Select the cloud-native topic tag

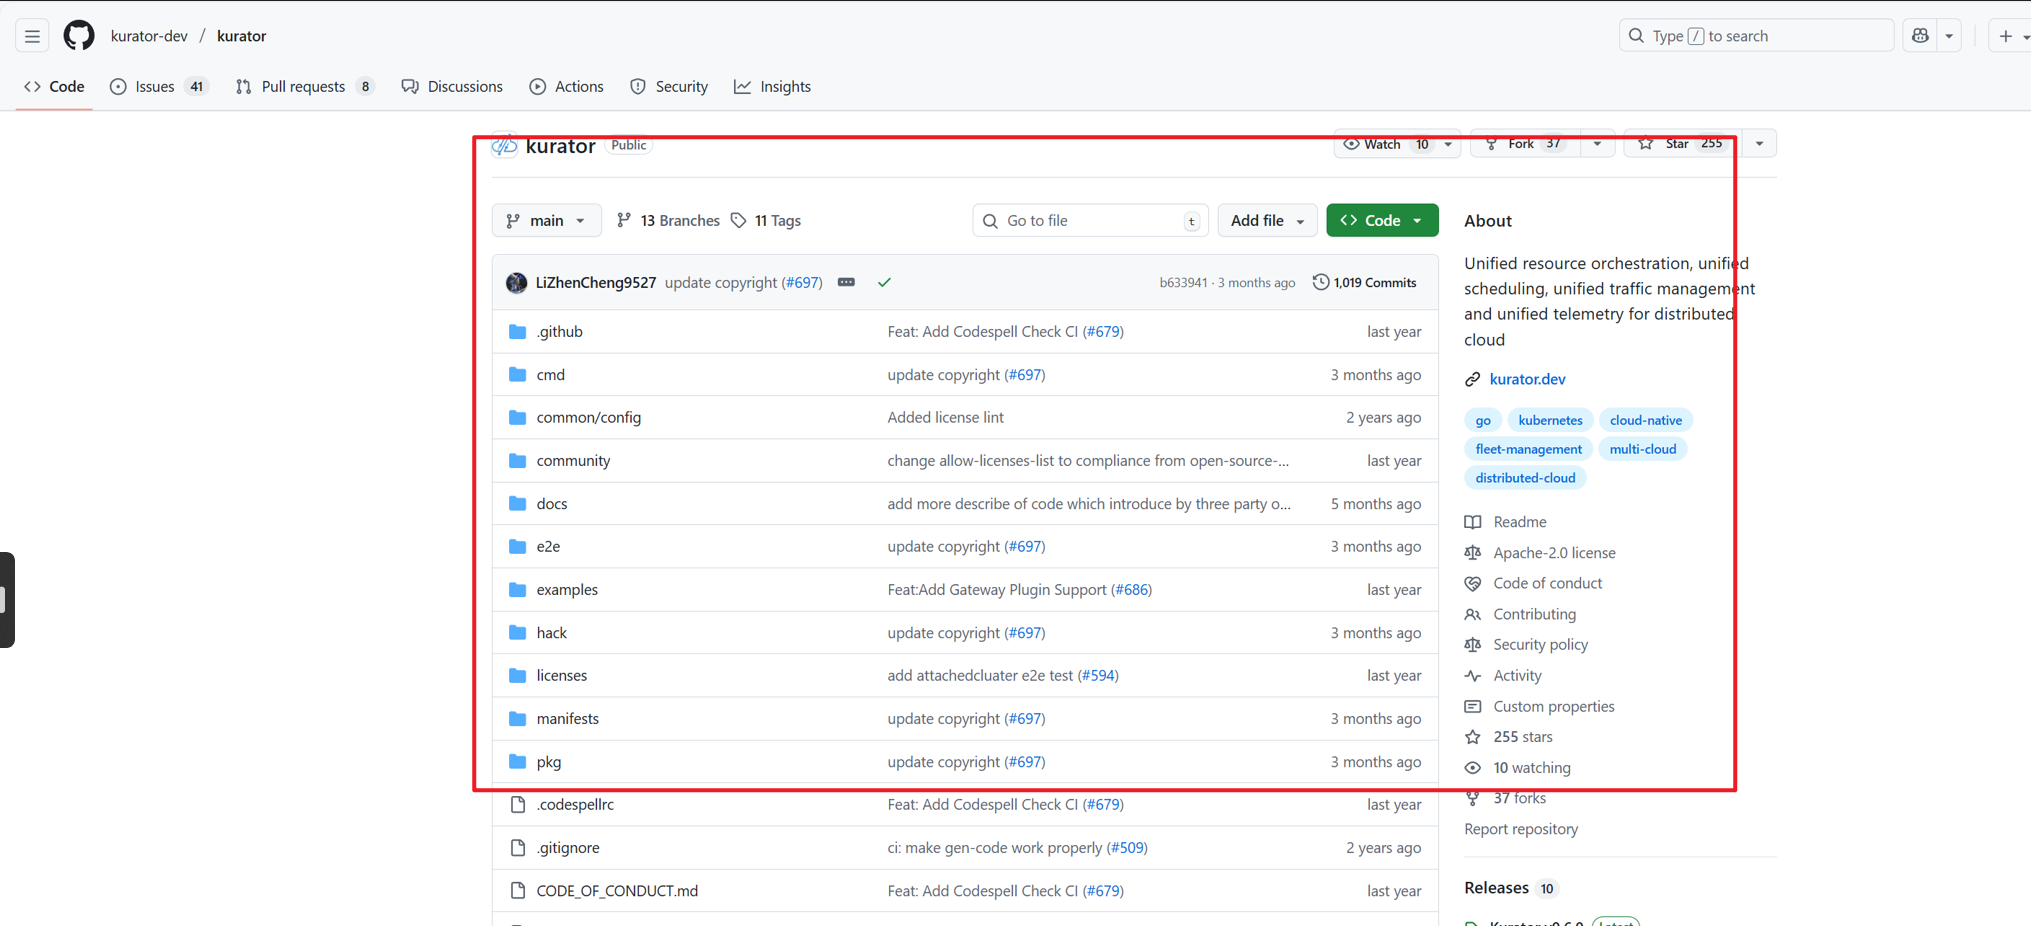pyautogui.click(x=1646, y=420)
